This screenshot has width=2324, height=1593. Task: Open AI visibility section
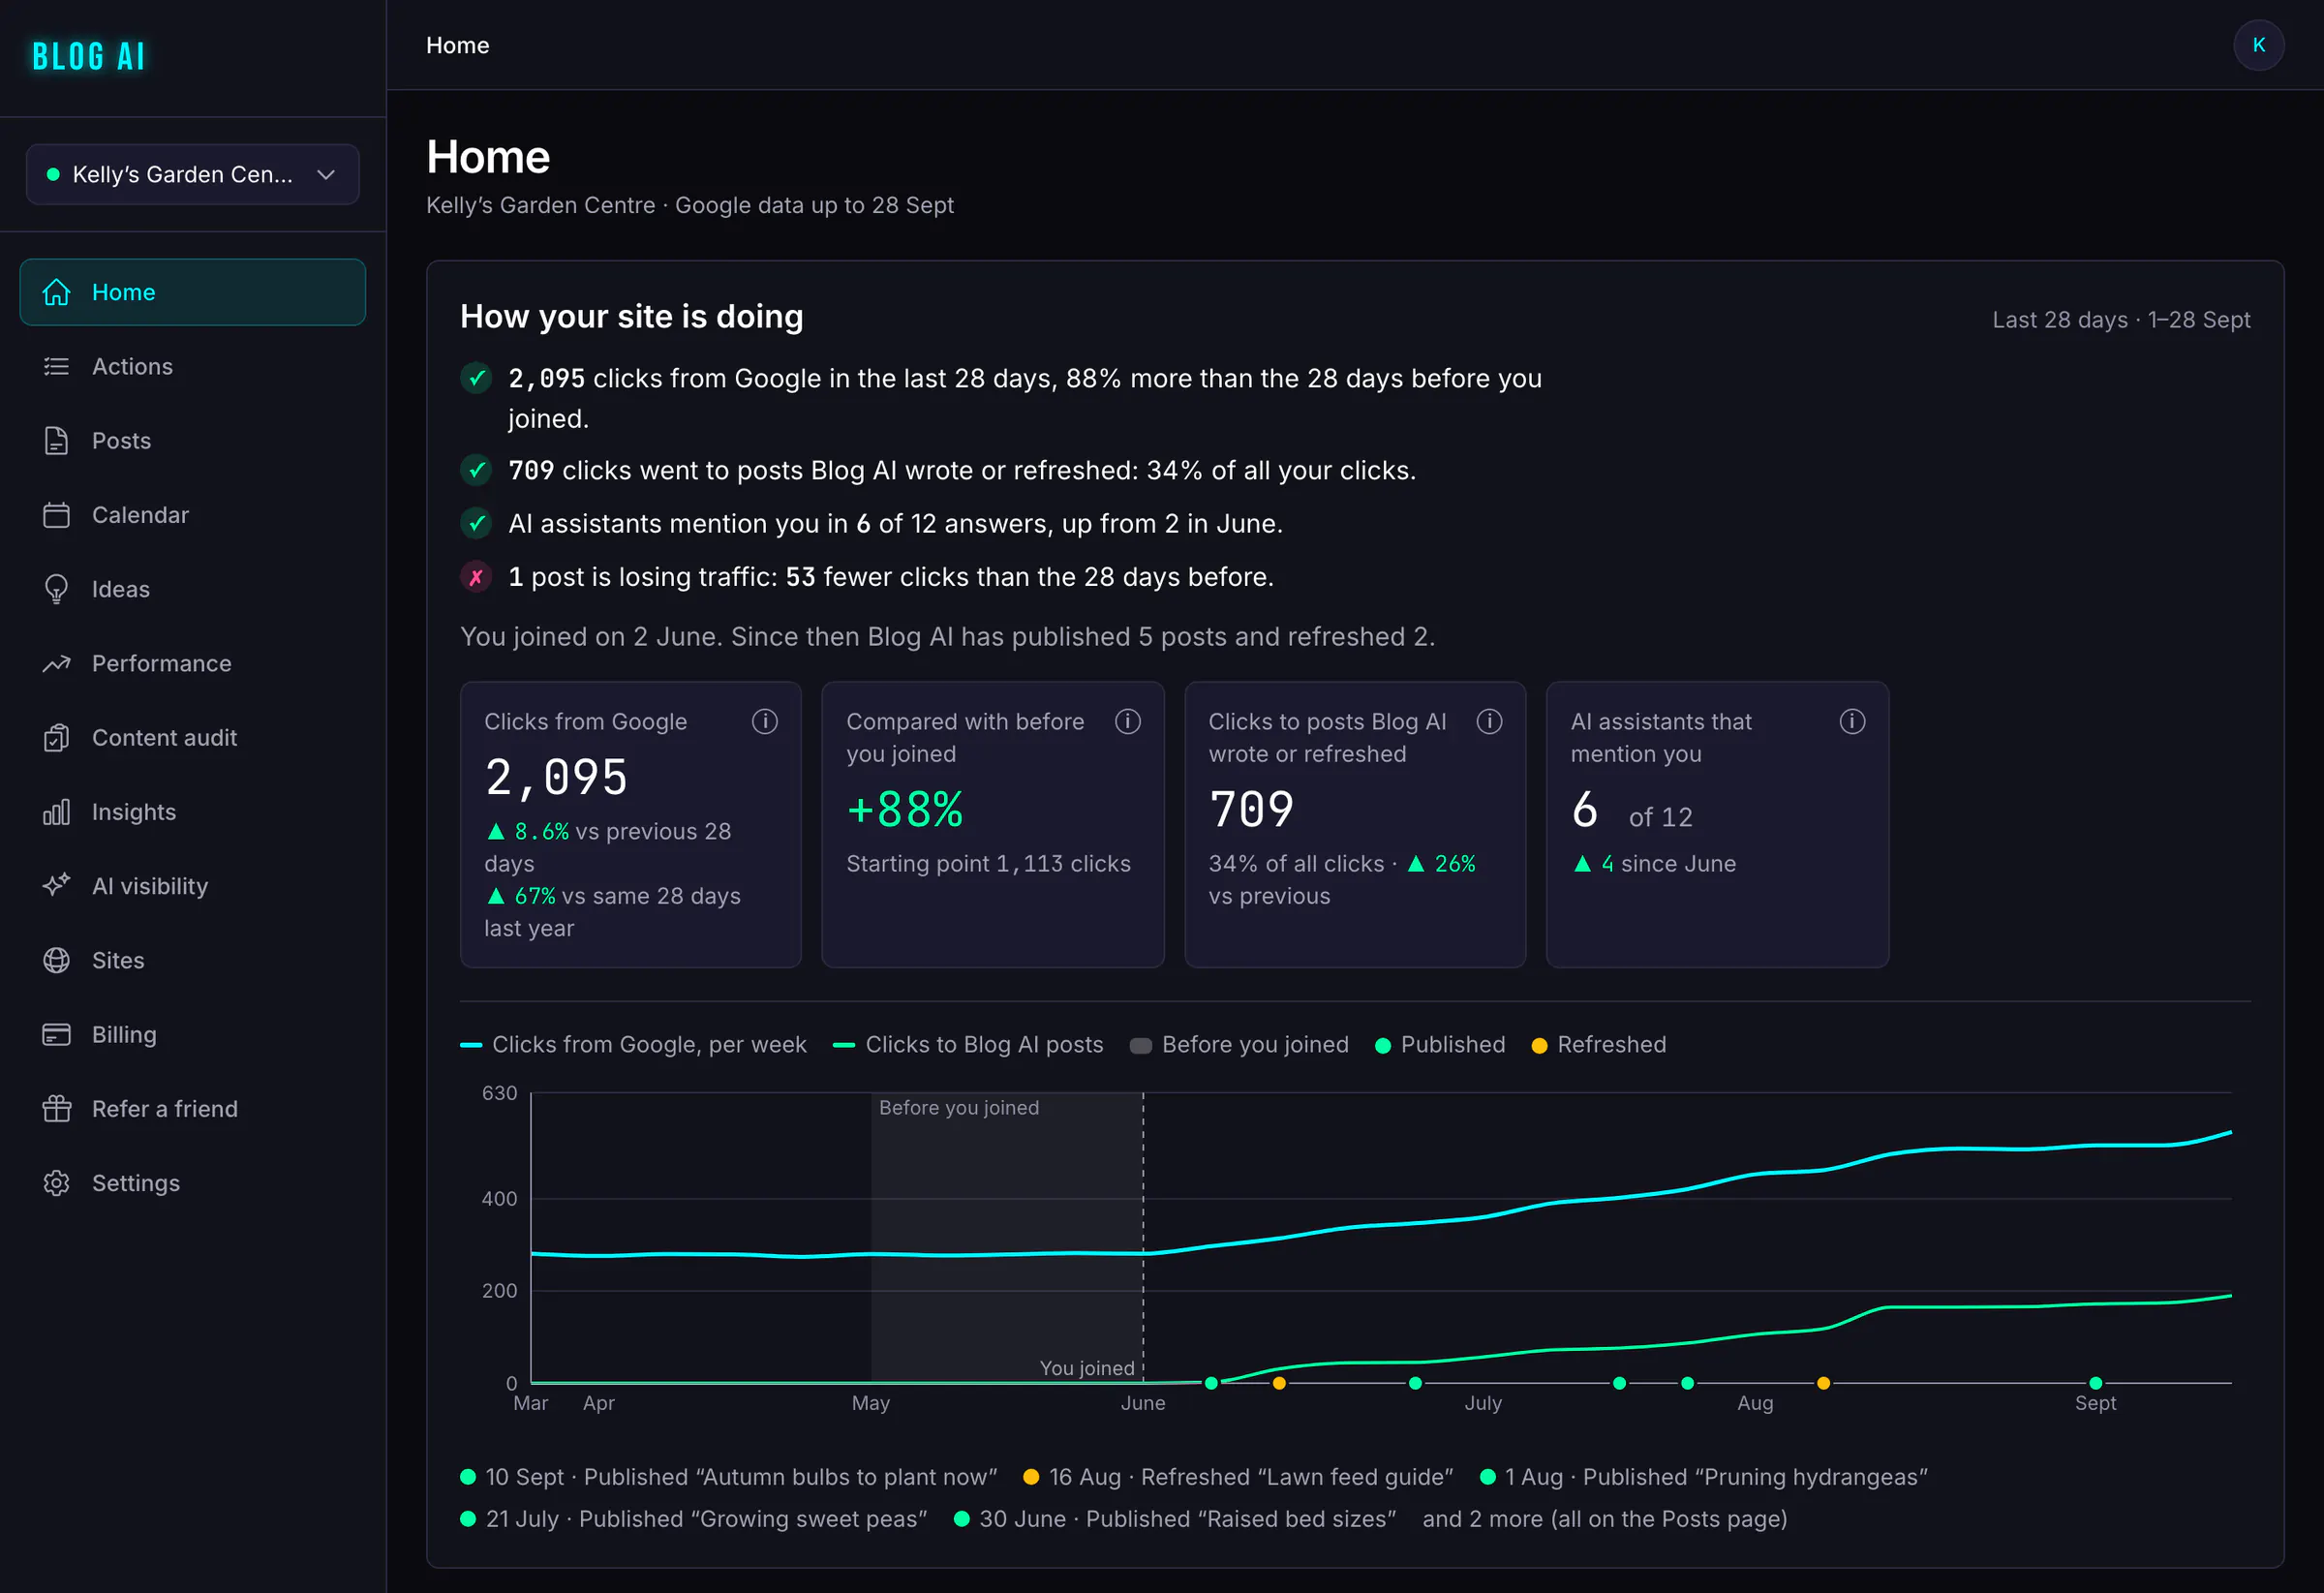click(x=192, y=886)
